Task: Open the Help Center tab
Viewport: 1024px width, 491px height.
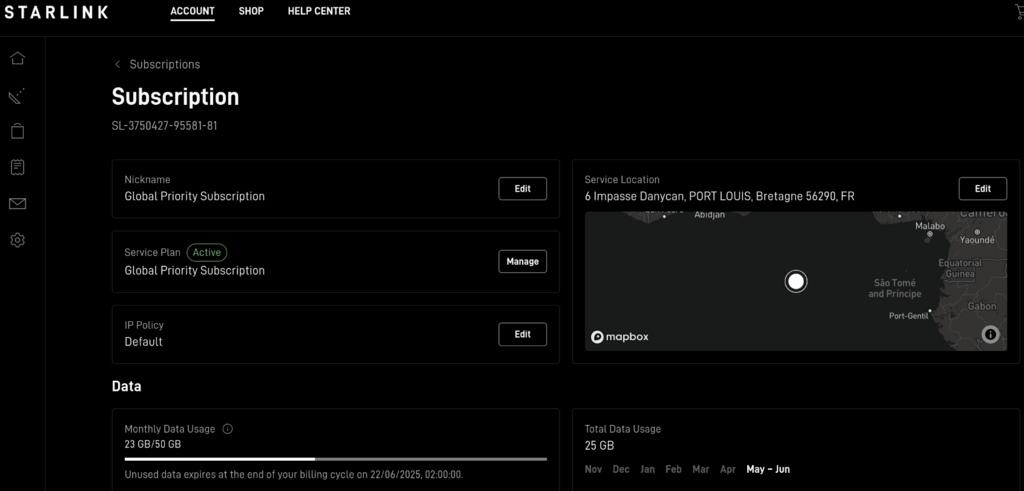Action: click(319, 11)
